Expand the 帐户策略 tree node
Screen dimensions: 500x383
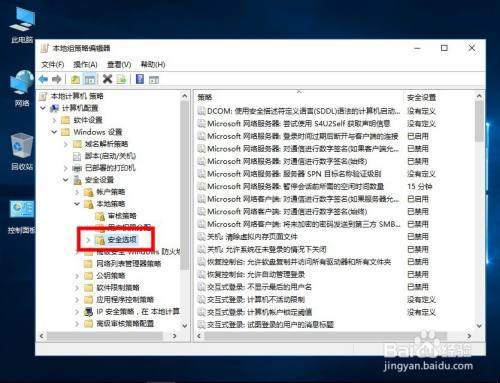point(77,192)
